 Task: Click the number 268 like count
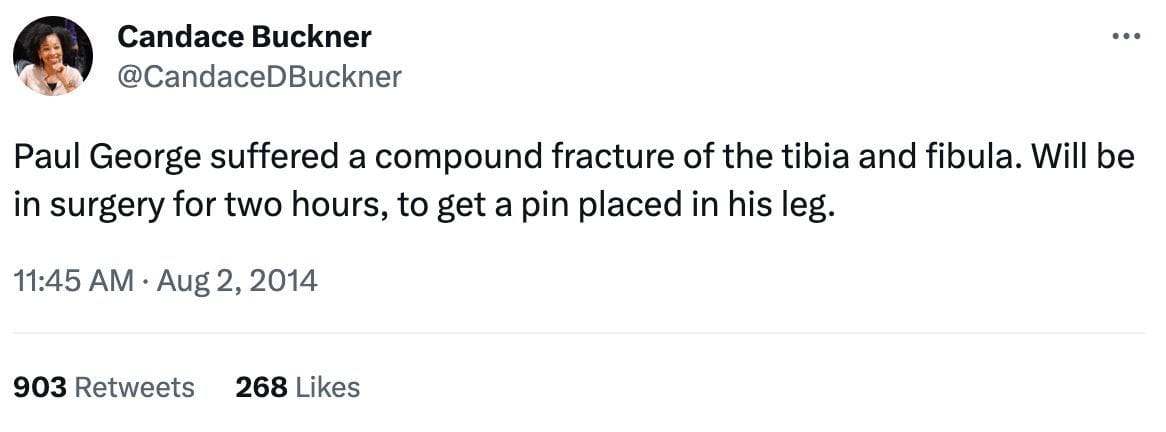(x=261, y=387)
